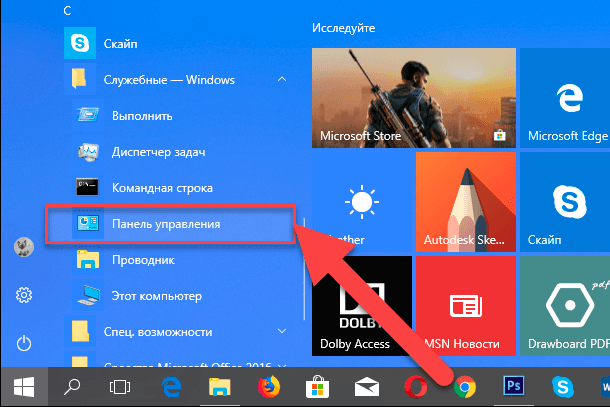Launch Firefox from the taskbar
Screen dimensions: 610x407
(269, 387)
